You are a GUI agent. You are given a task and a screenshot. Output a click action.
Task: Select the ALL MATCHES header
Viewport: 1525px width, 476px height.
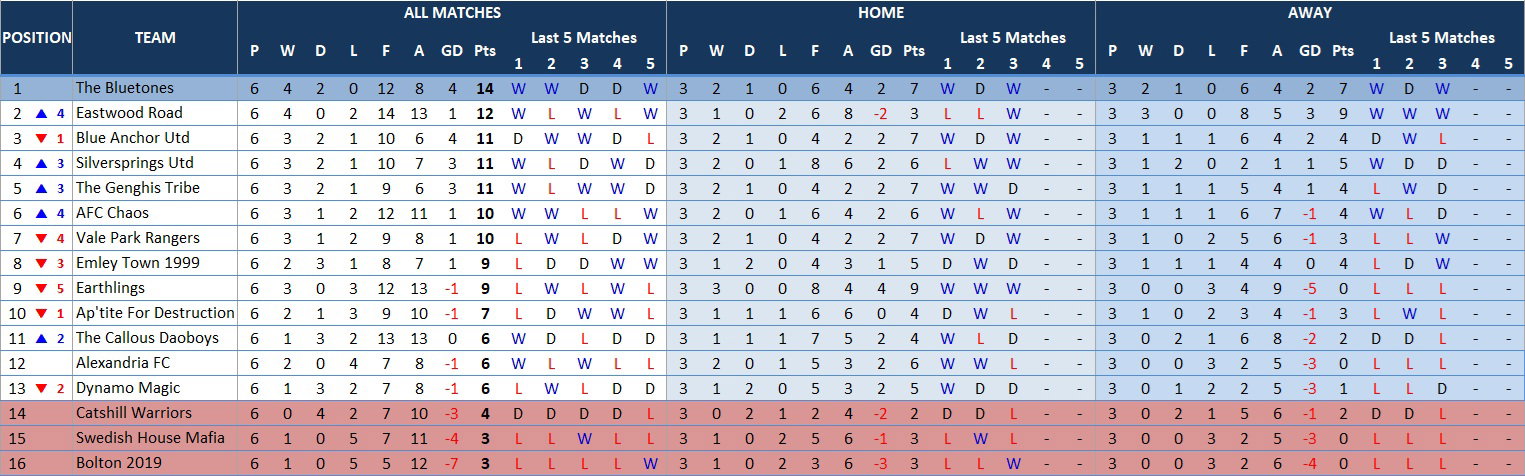(452, 13)
